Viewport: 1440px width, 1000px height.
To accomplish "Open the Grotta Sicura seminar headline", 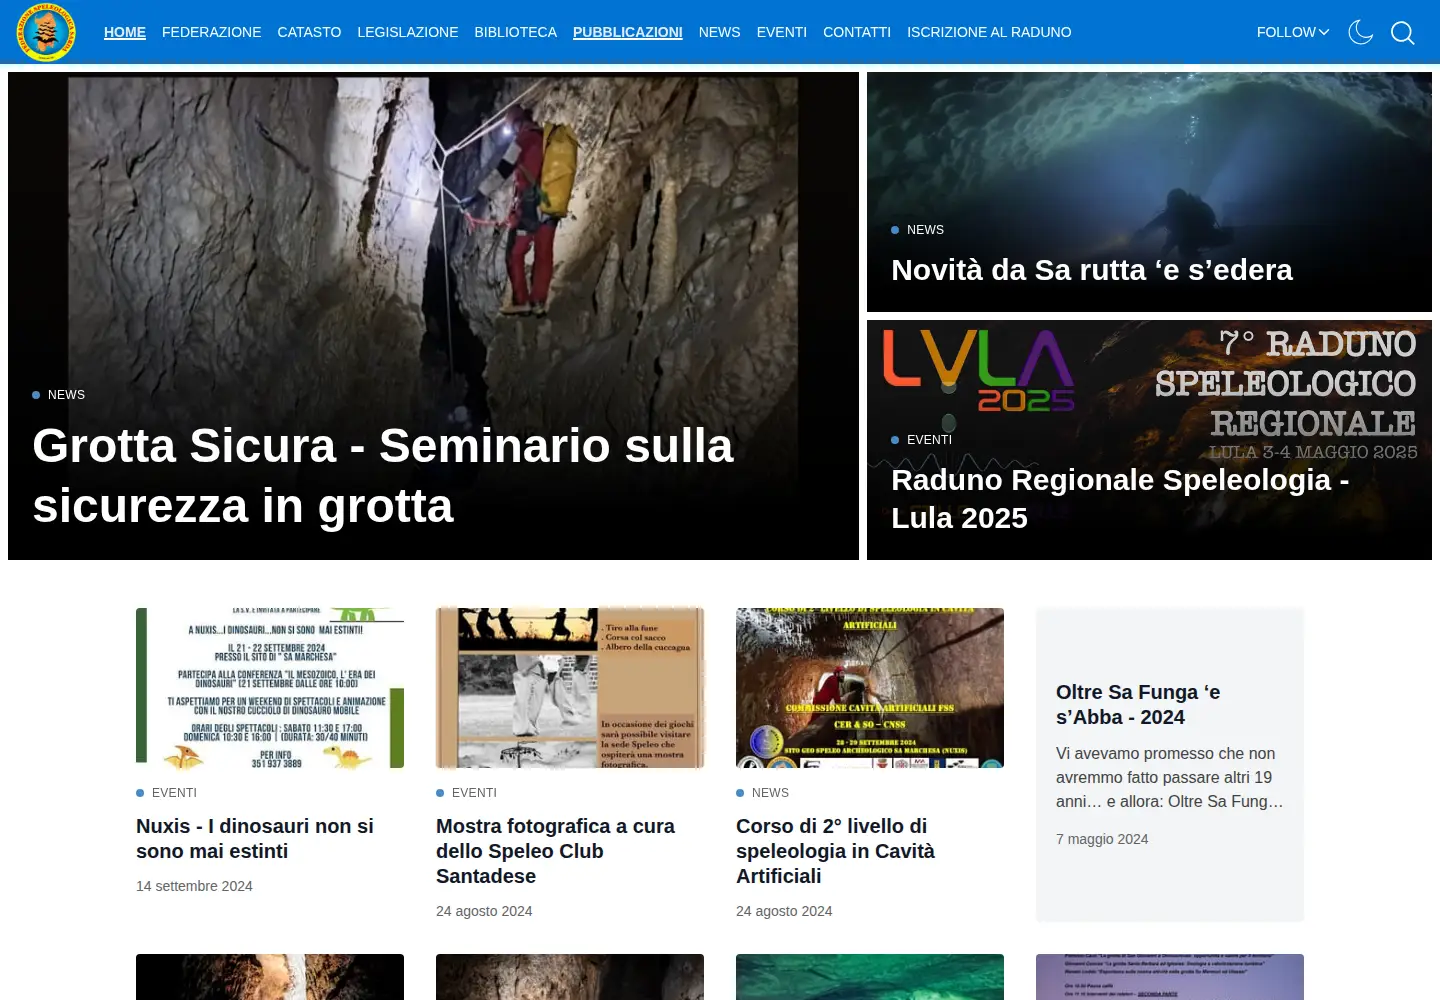I will (383, 476).
